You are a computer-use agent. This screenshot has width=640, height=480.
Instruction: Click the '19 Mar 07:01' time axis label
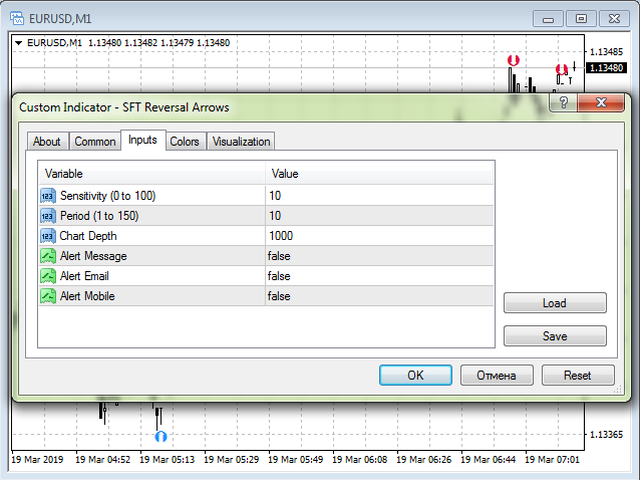point(552,460)
